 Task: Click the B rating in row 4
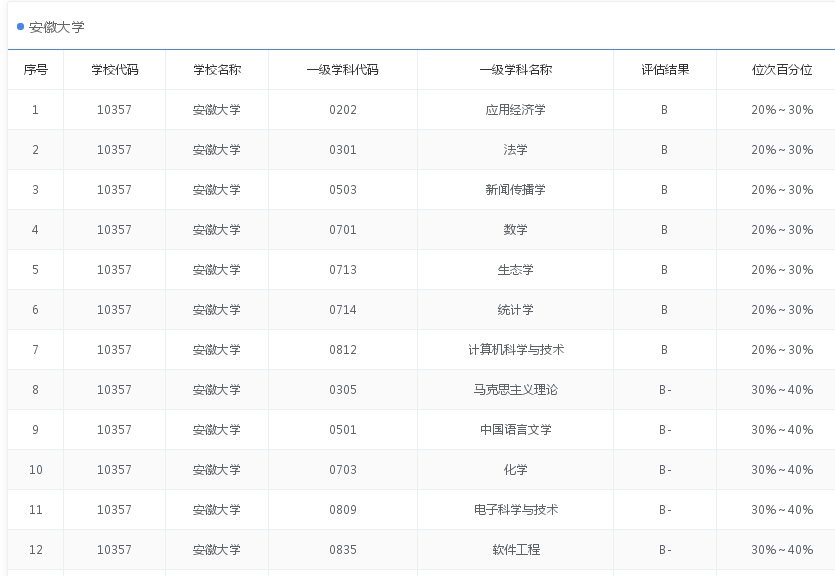click(x=664, y=230)
